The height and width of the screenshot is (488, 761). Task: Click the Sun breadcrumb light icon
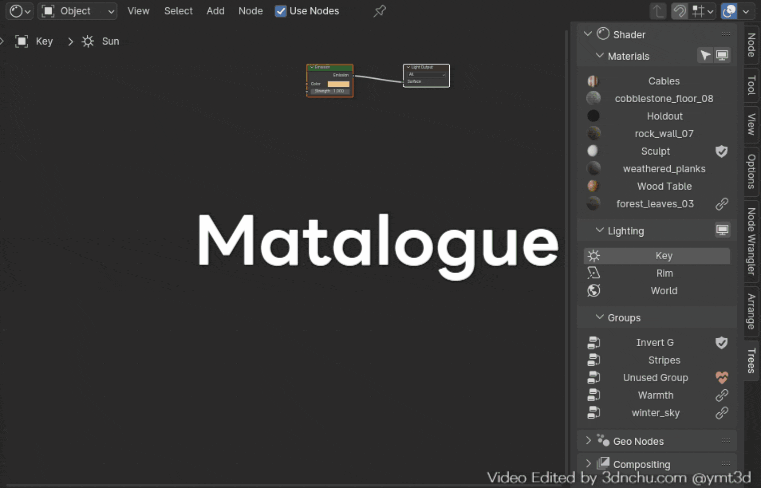pos(88,41)
